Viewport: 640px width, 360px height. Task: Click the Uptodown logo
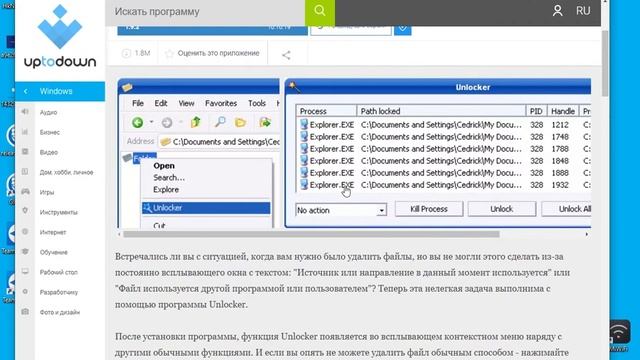coord(60,36)
